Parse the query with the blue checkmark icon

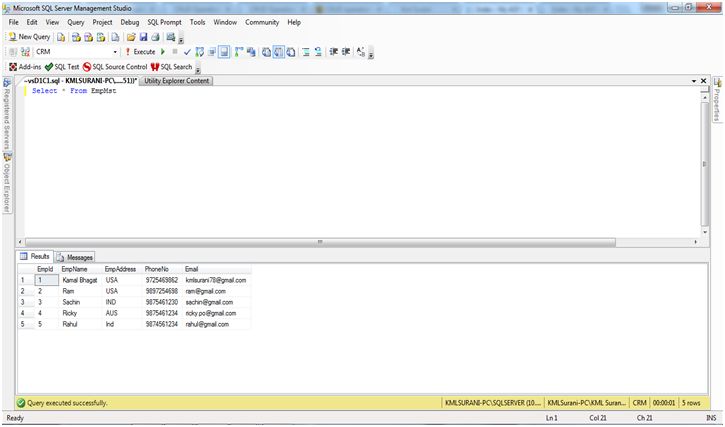[x=187, y=52]
